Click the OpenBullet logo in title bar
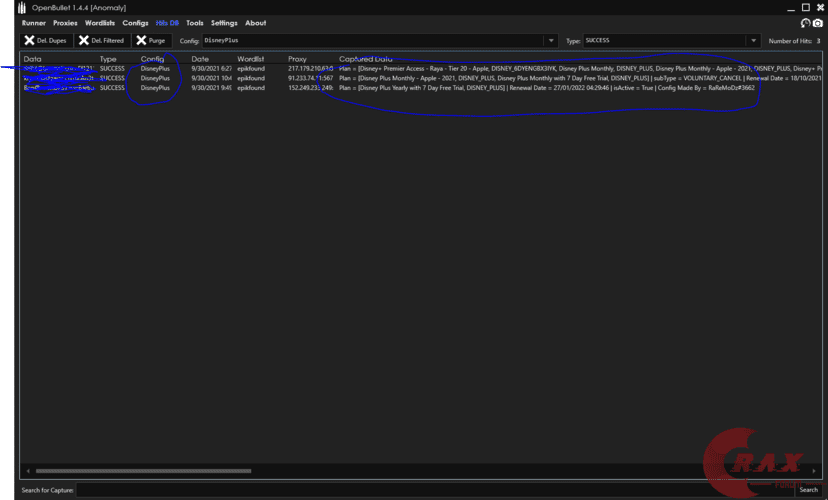The width and height of the screenshot is (828, 500). [22, 7]
